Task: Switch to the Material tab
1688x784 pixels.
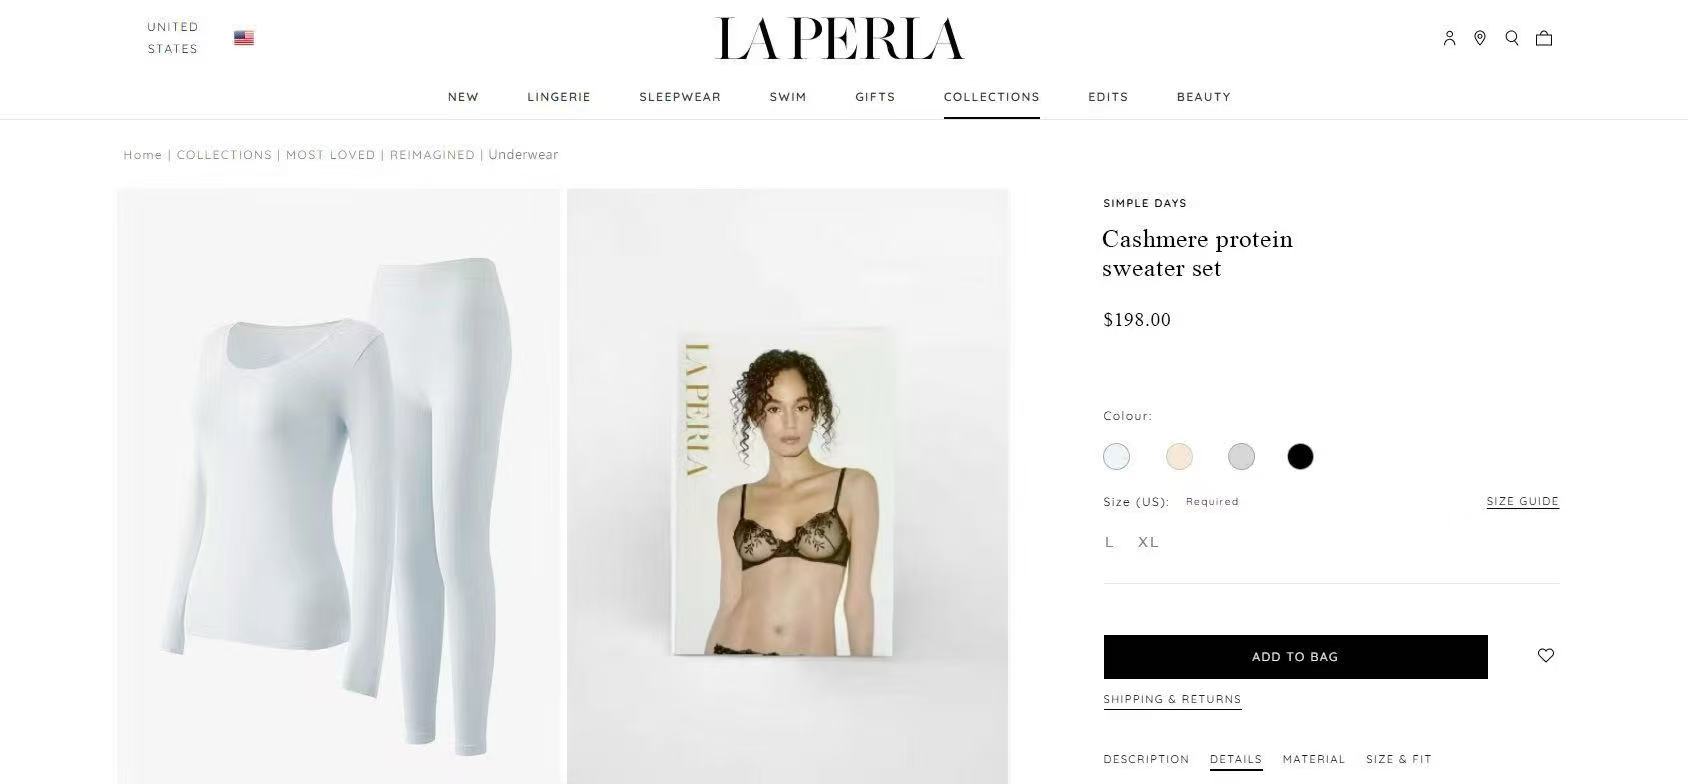Action: (x=1314, y=759)
